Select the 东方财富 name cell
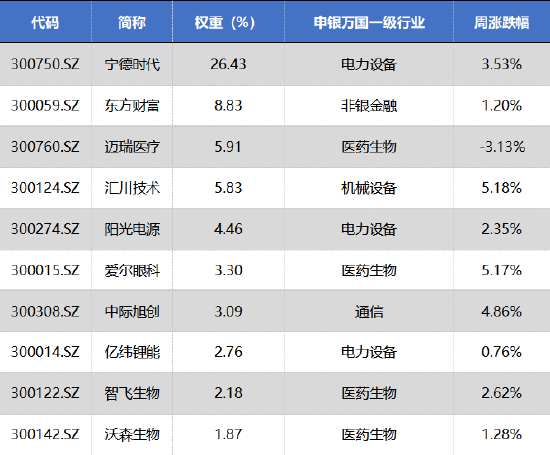The image size is (550, 455). tap(132, 106)
